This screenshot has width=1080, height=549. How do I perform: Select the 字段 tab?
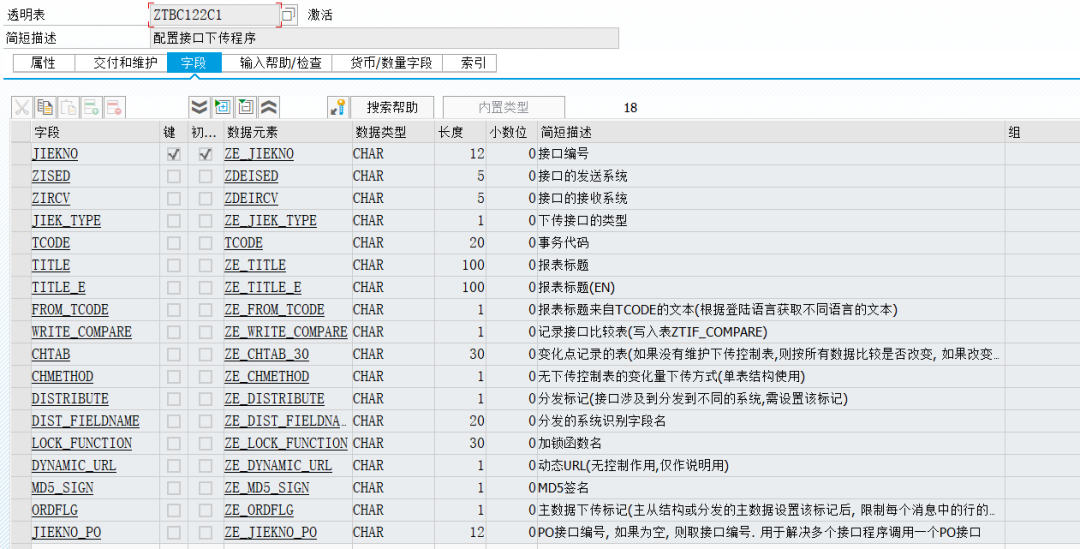point(194,63)
